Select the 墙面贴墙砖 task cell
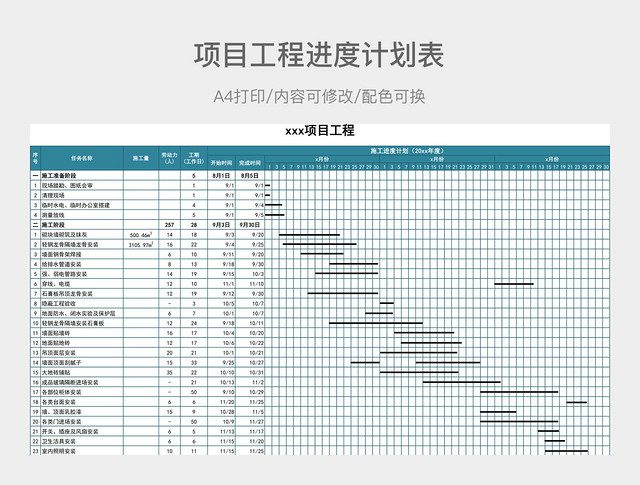This screenshot has width=640, height=485. (82, 333)
